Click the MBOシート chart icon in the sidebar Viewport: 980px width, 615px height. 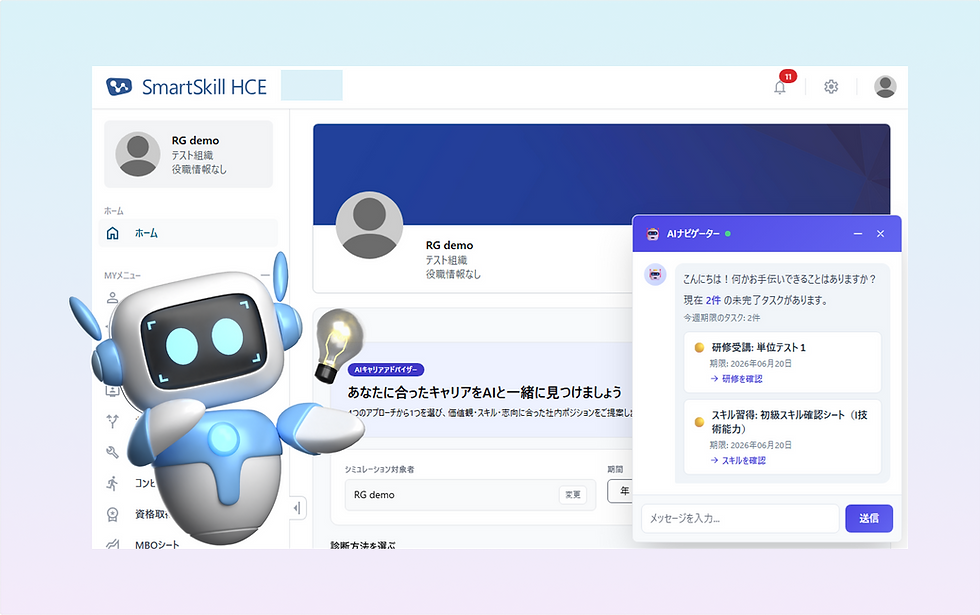tap(112, 544)
